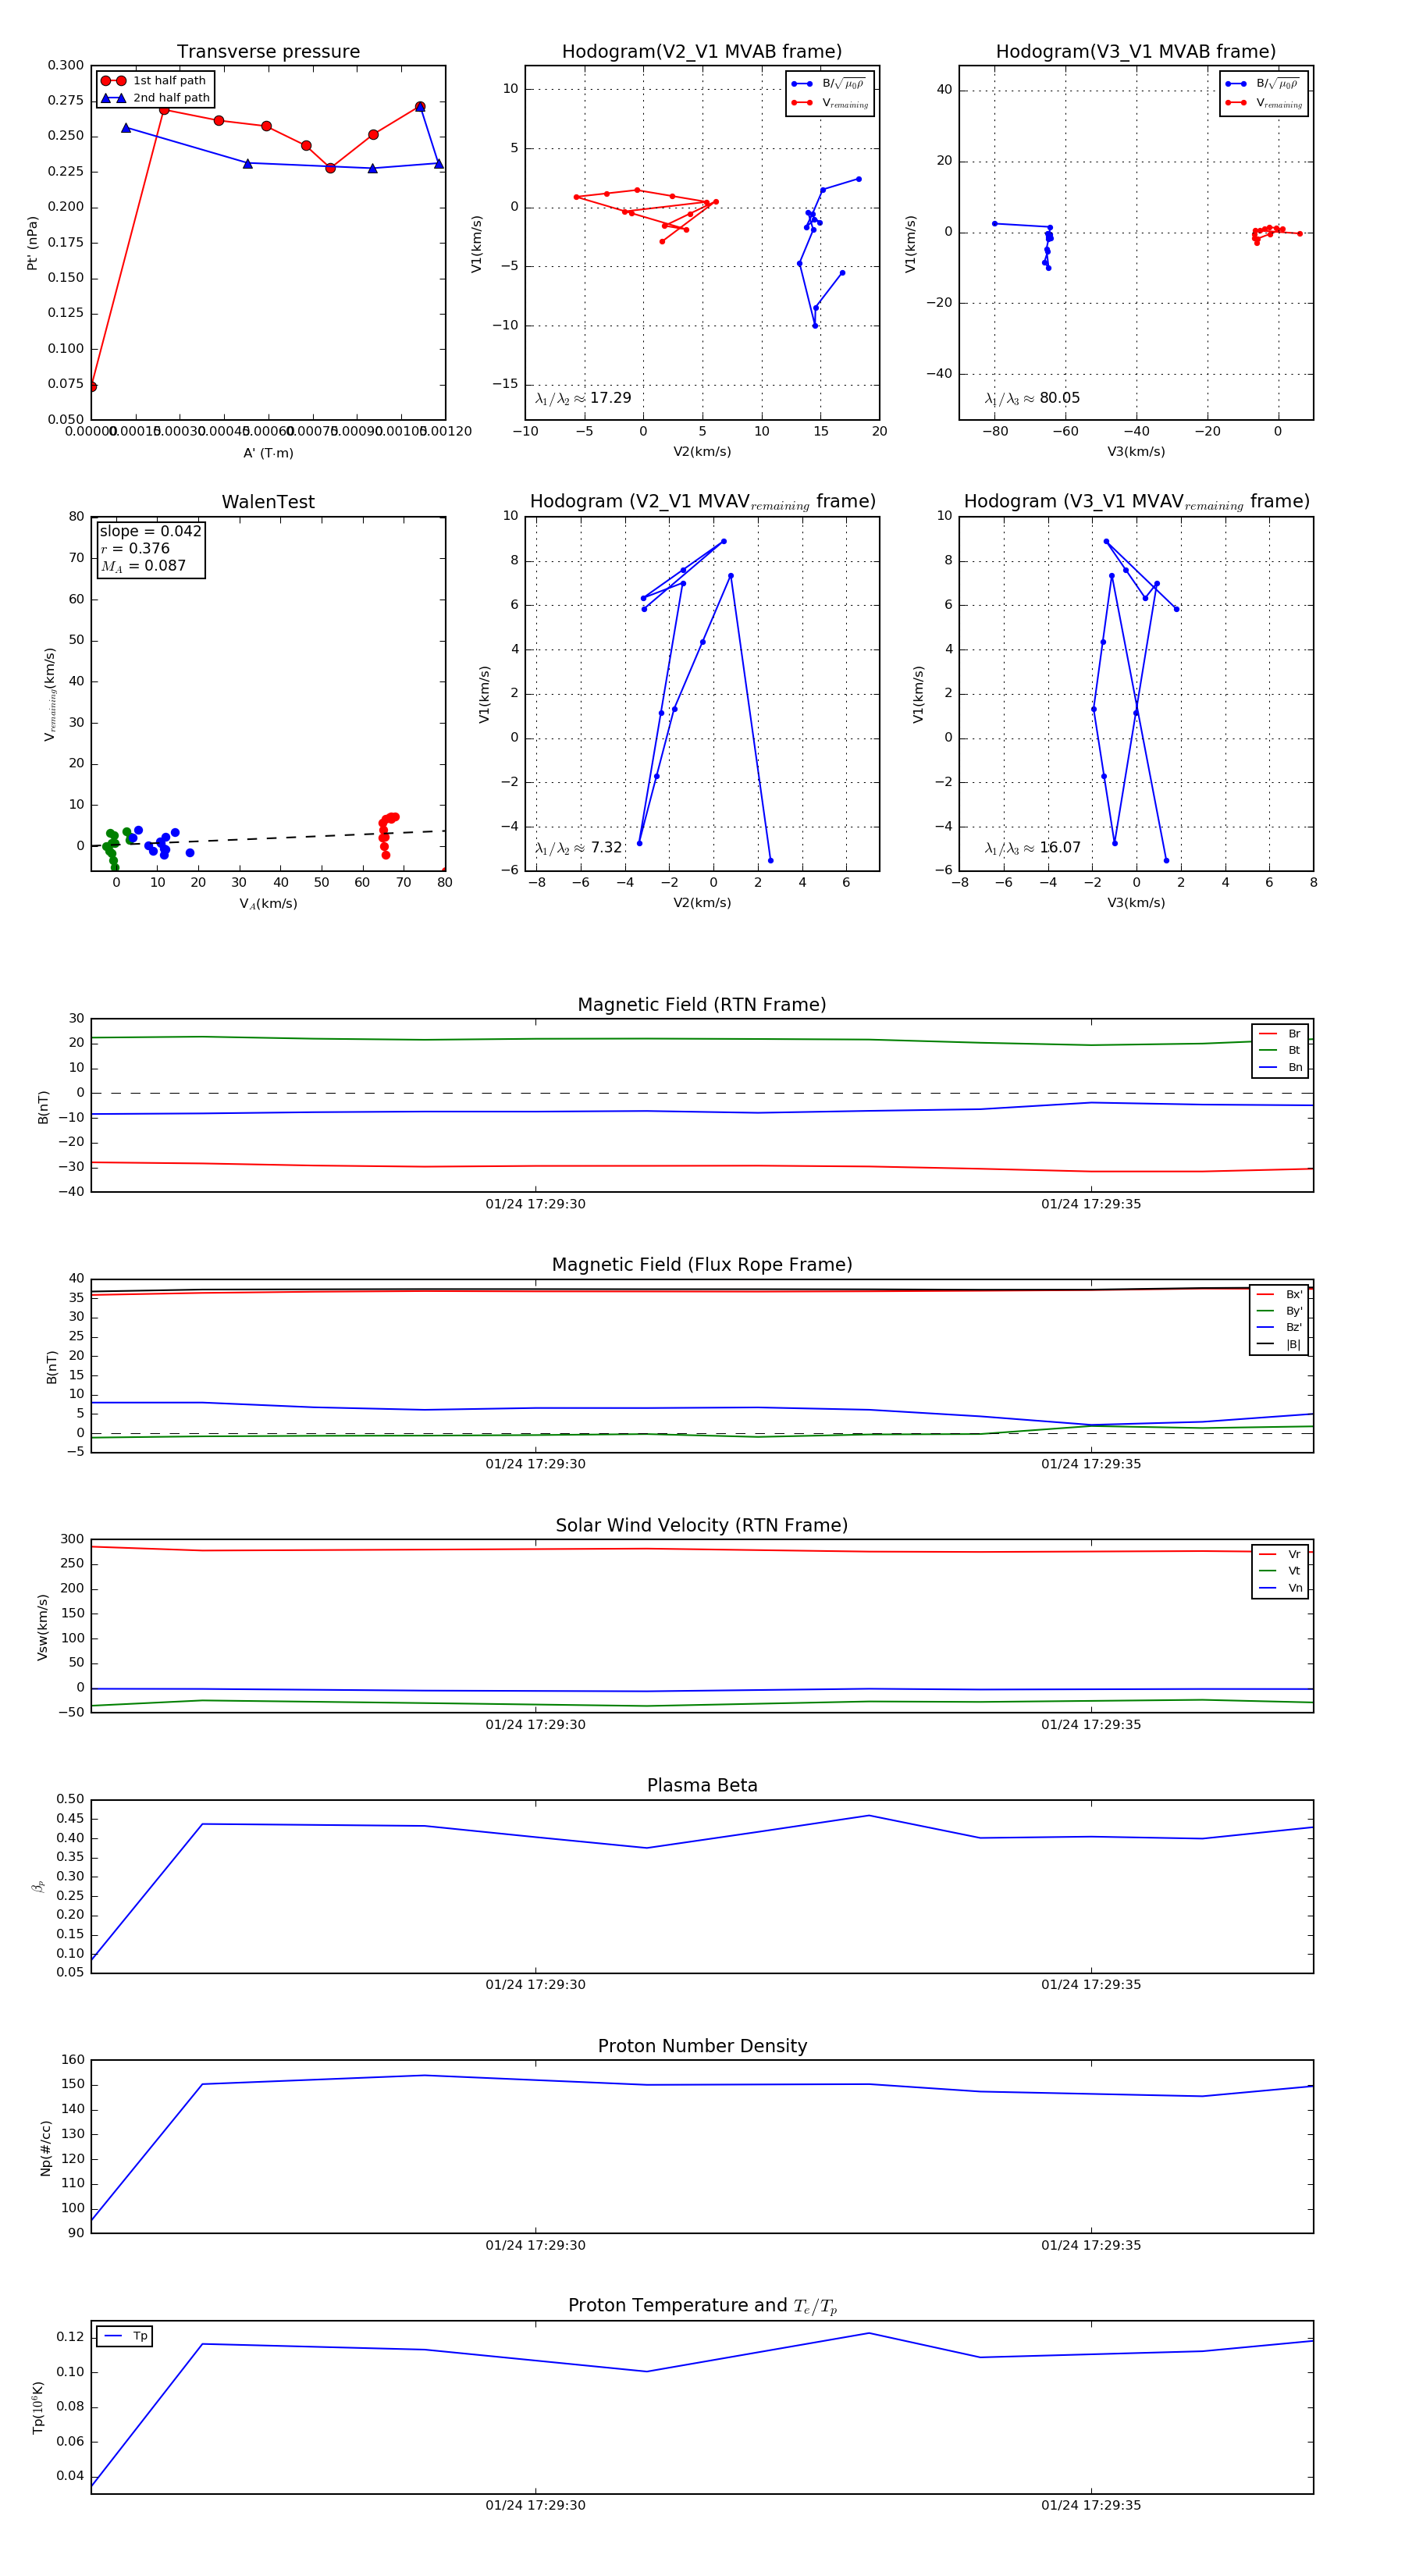The width and height of the screenshot is (1405, 2576).
Task: Click the 'Bz'' legend entry
Action: (x=1279, y=1327)
